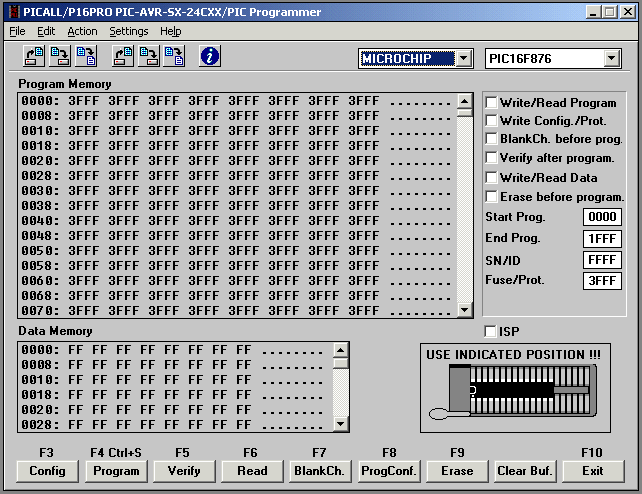
Task: Click the Data Memory scrollbar thumb
Action: tap(341, 363)
